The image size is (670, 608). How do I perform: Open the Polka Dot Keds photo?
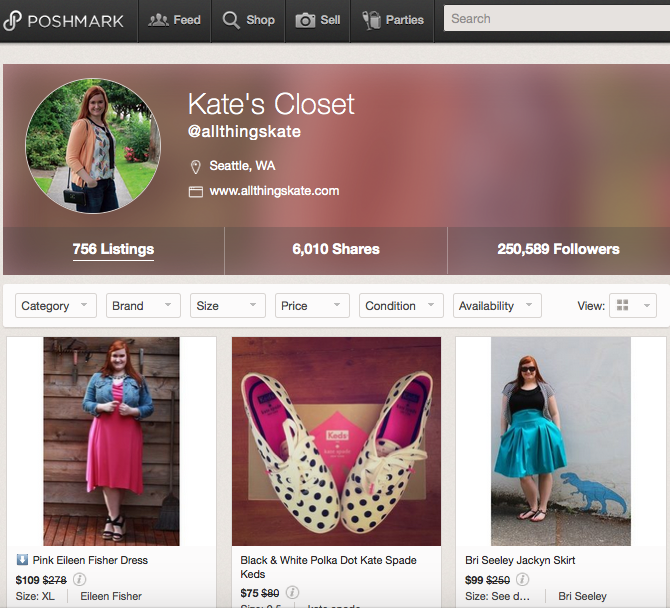click(x=336, y=441)
